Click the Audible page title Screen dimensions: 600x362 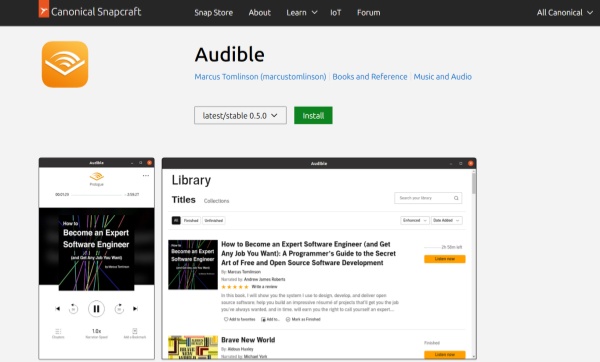(x=230, y=54)
